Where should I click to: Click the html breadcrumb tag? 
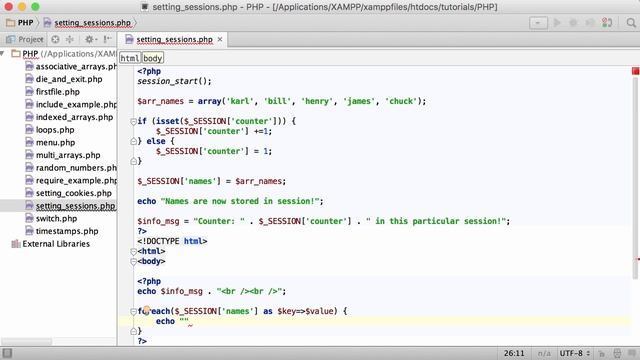pos(130,58)
